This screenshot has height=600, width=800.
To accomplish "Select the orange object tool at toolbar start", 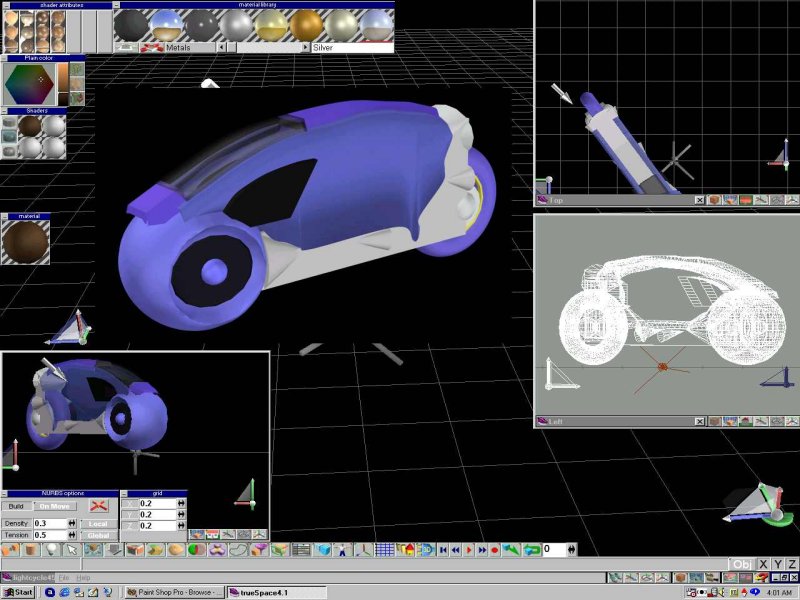I will click(10, 549).
